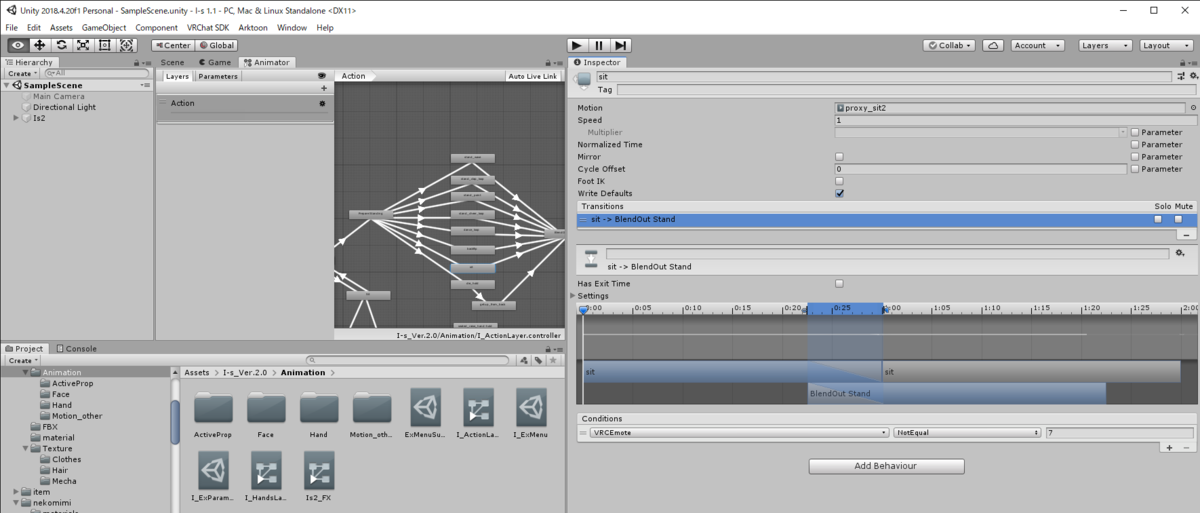Toggle pivot Center button

pyautogui.click(x=173, y=45)
